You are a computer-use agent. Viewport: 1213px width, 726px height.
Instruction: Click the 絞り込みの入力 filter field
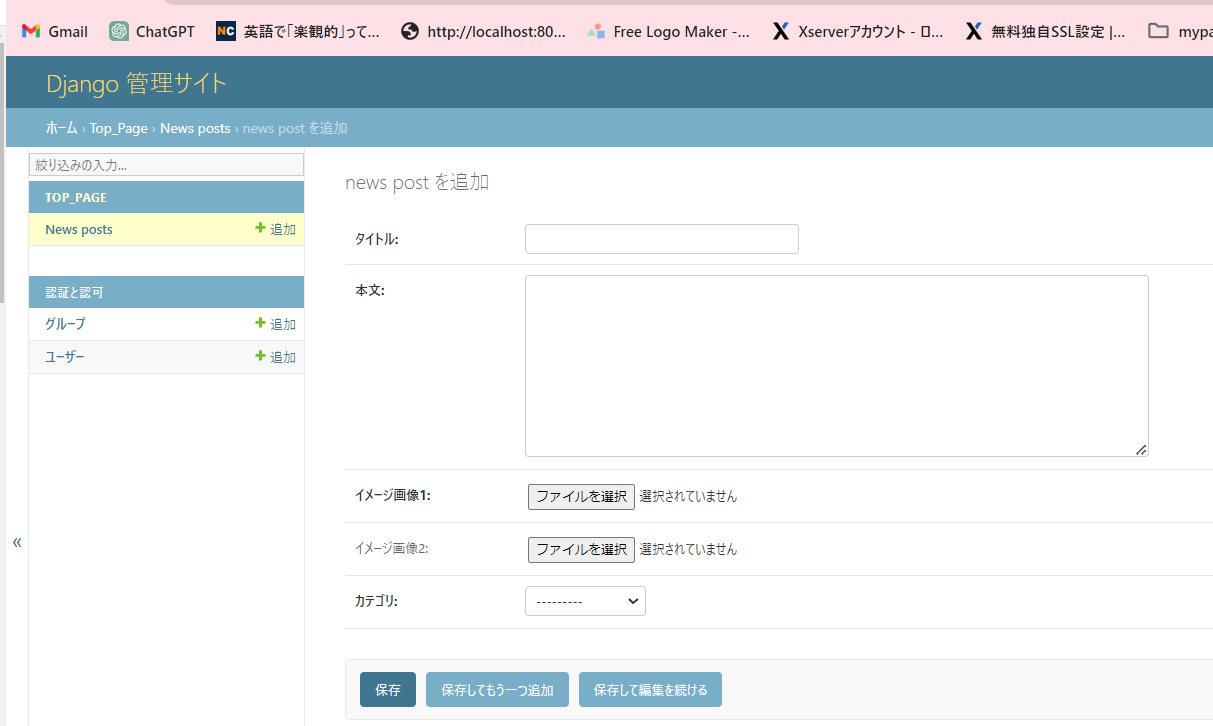pyautogui.click(x=166, y=164)
